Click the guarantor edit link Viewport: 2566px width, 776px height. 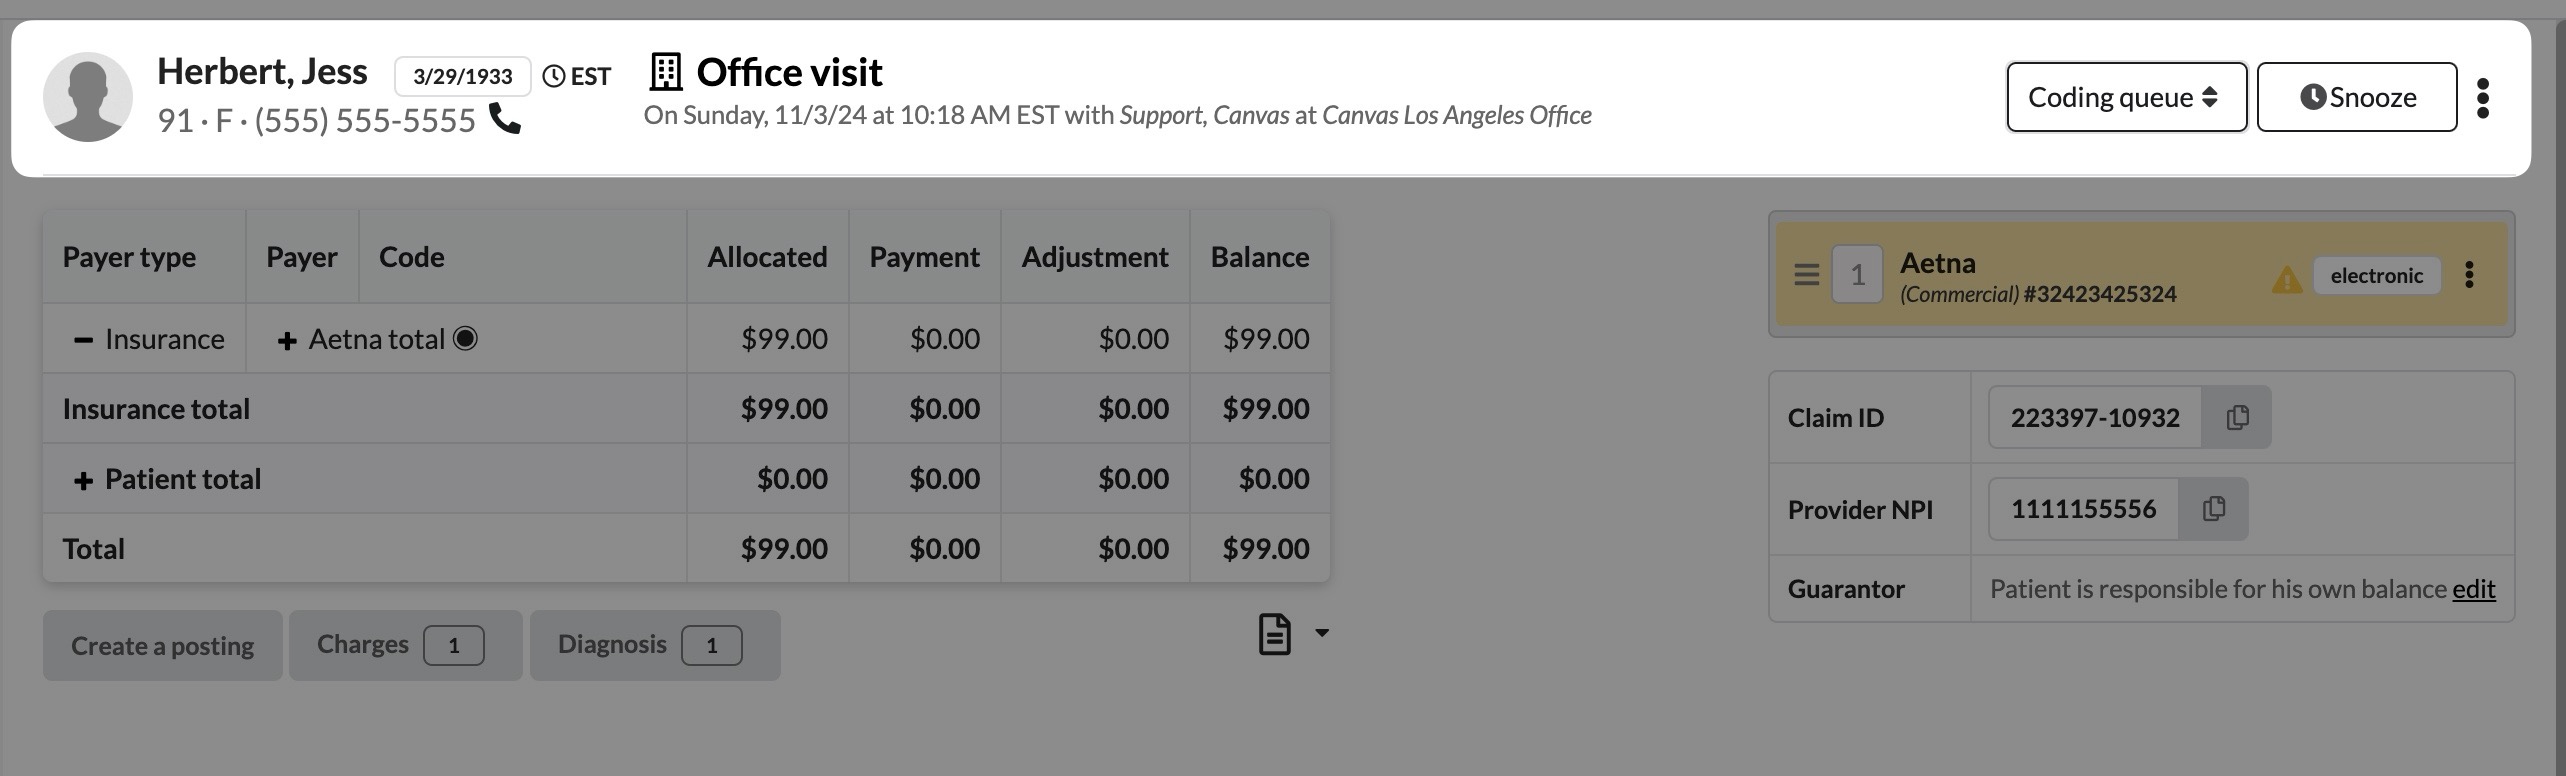click(2473, 589)
